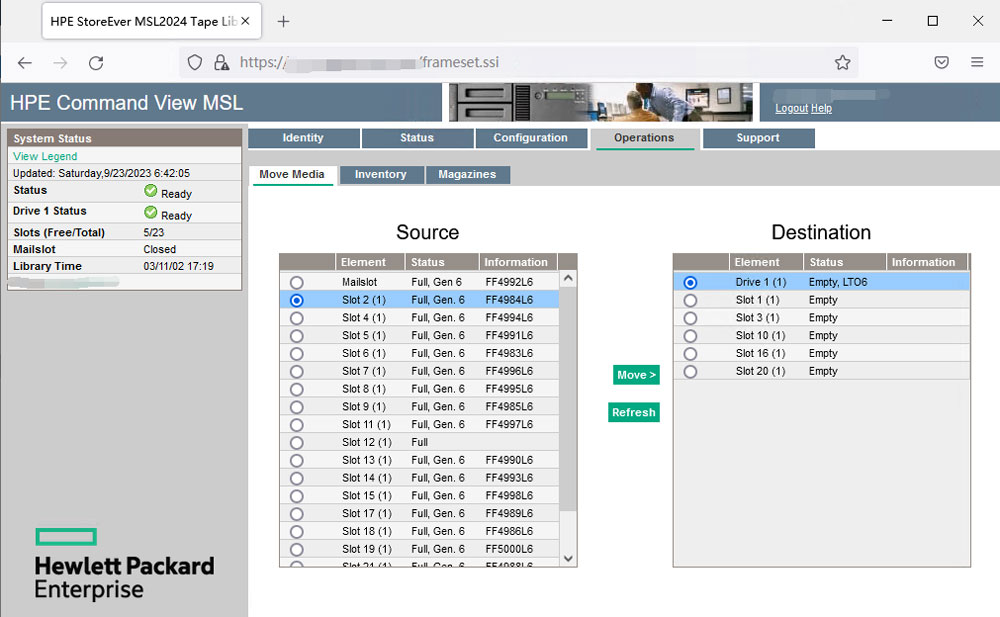Go back to the previous page
Viewport: 1000px width, 617px height.
(x=25, y=63)
